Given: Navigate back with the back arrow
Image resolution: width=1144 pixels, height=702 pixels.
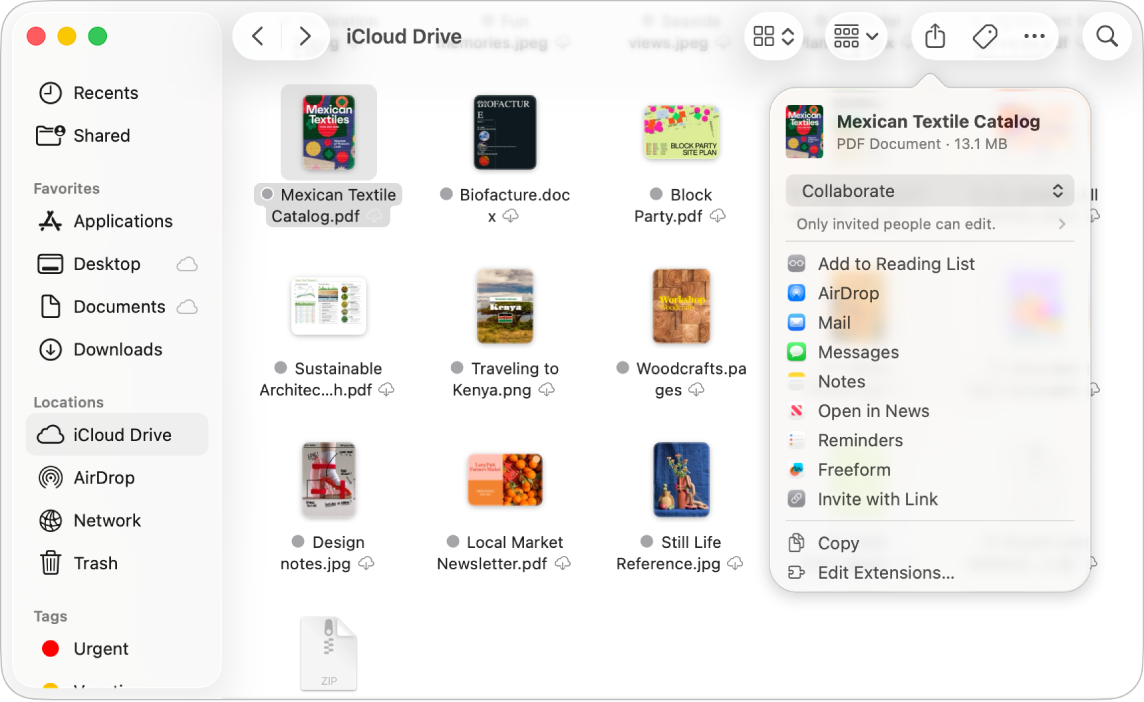Looking at the screenshot, I should 257,36.
